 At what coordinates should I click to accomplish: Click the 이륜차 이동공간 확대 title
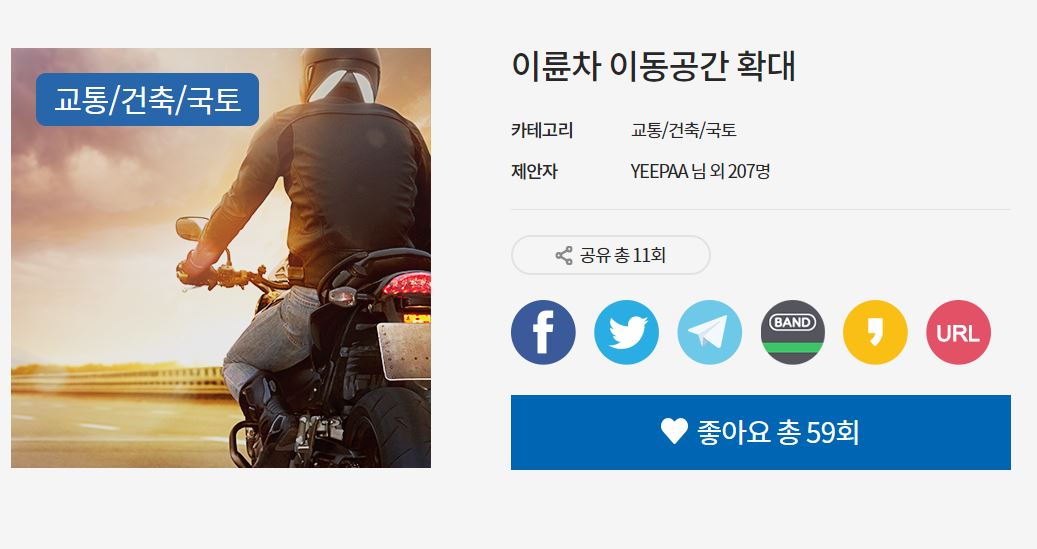tap(653, 66)
